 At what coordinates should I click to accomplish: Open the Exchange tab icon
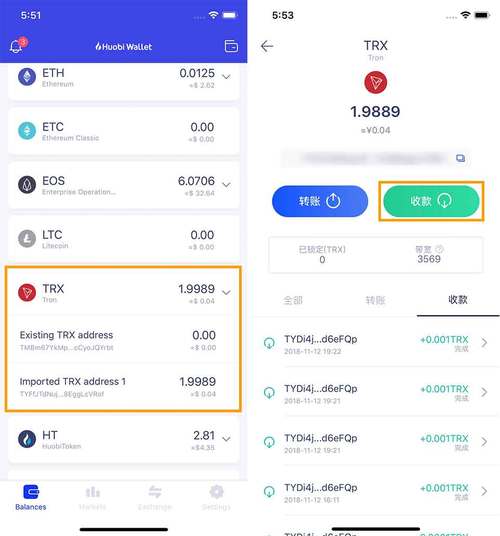click(x=155, y=492)
